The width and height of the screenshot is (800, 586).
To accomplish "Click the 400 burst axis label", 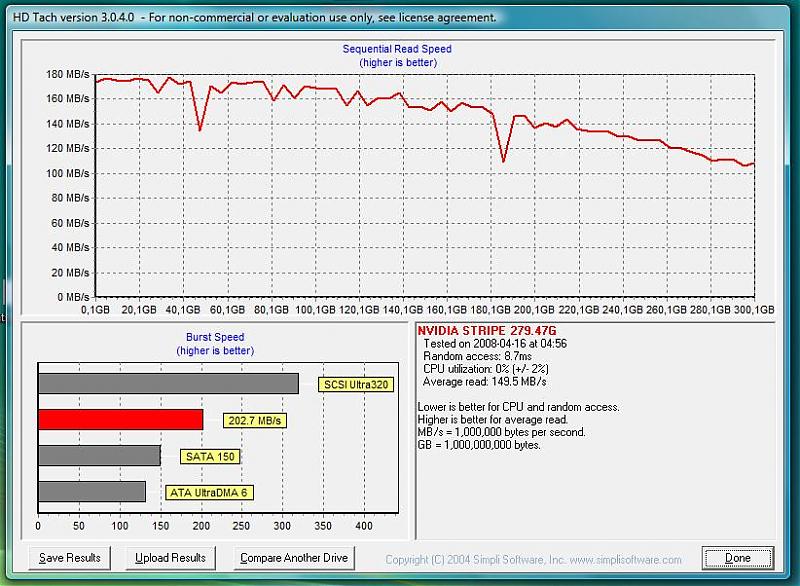I will click(x=364, y=526).
